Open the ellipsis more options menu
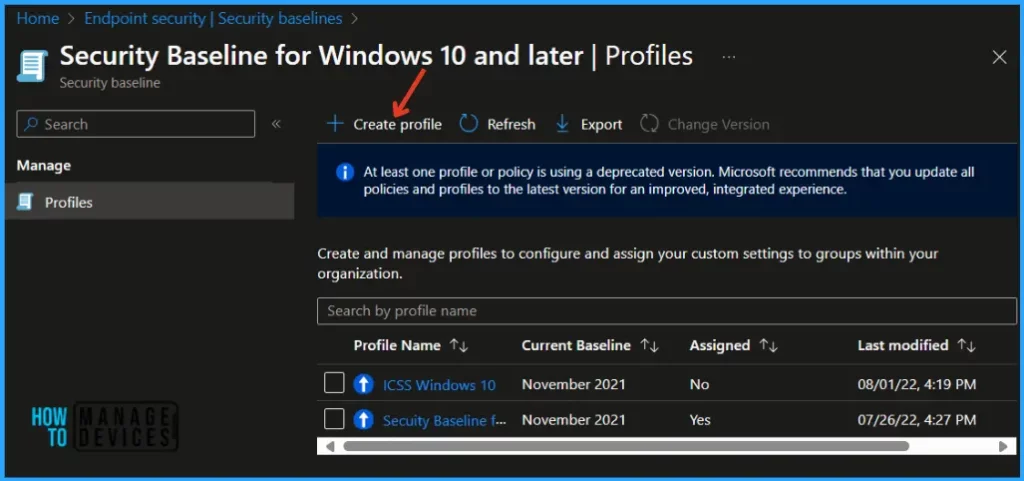Viewport: 1024px width, 481px height. pyautogui.click(x=729, y=57)
